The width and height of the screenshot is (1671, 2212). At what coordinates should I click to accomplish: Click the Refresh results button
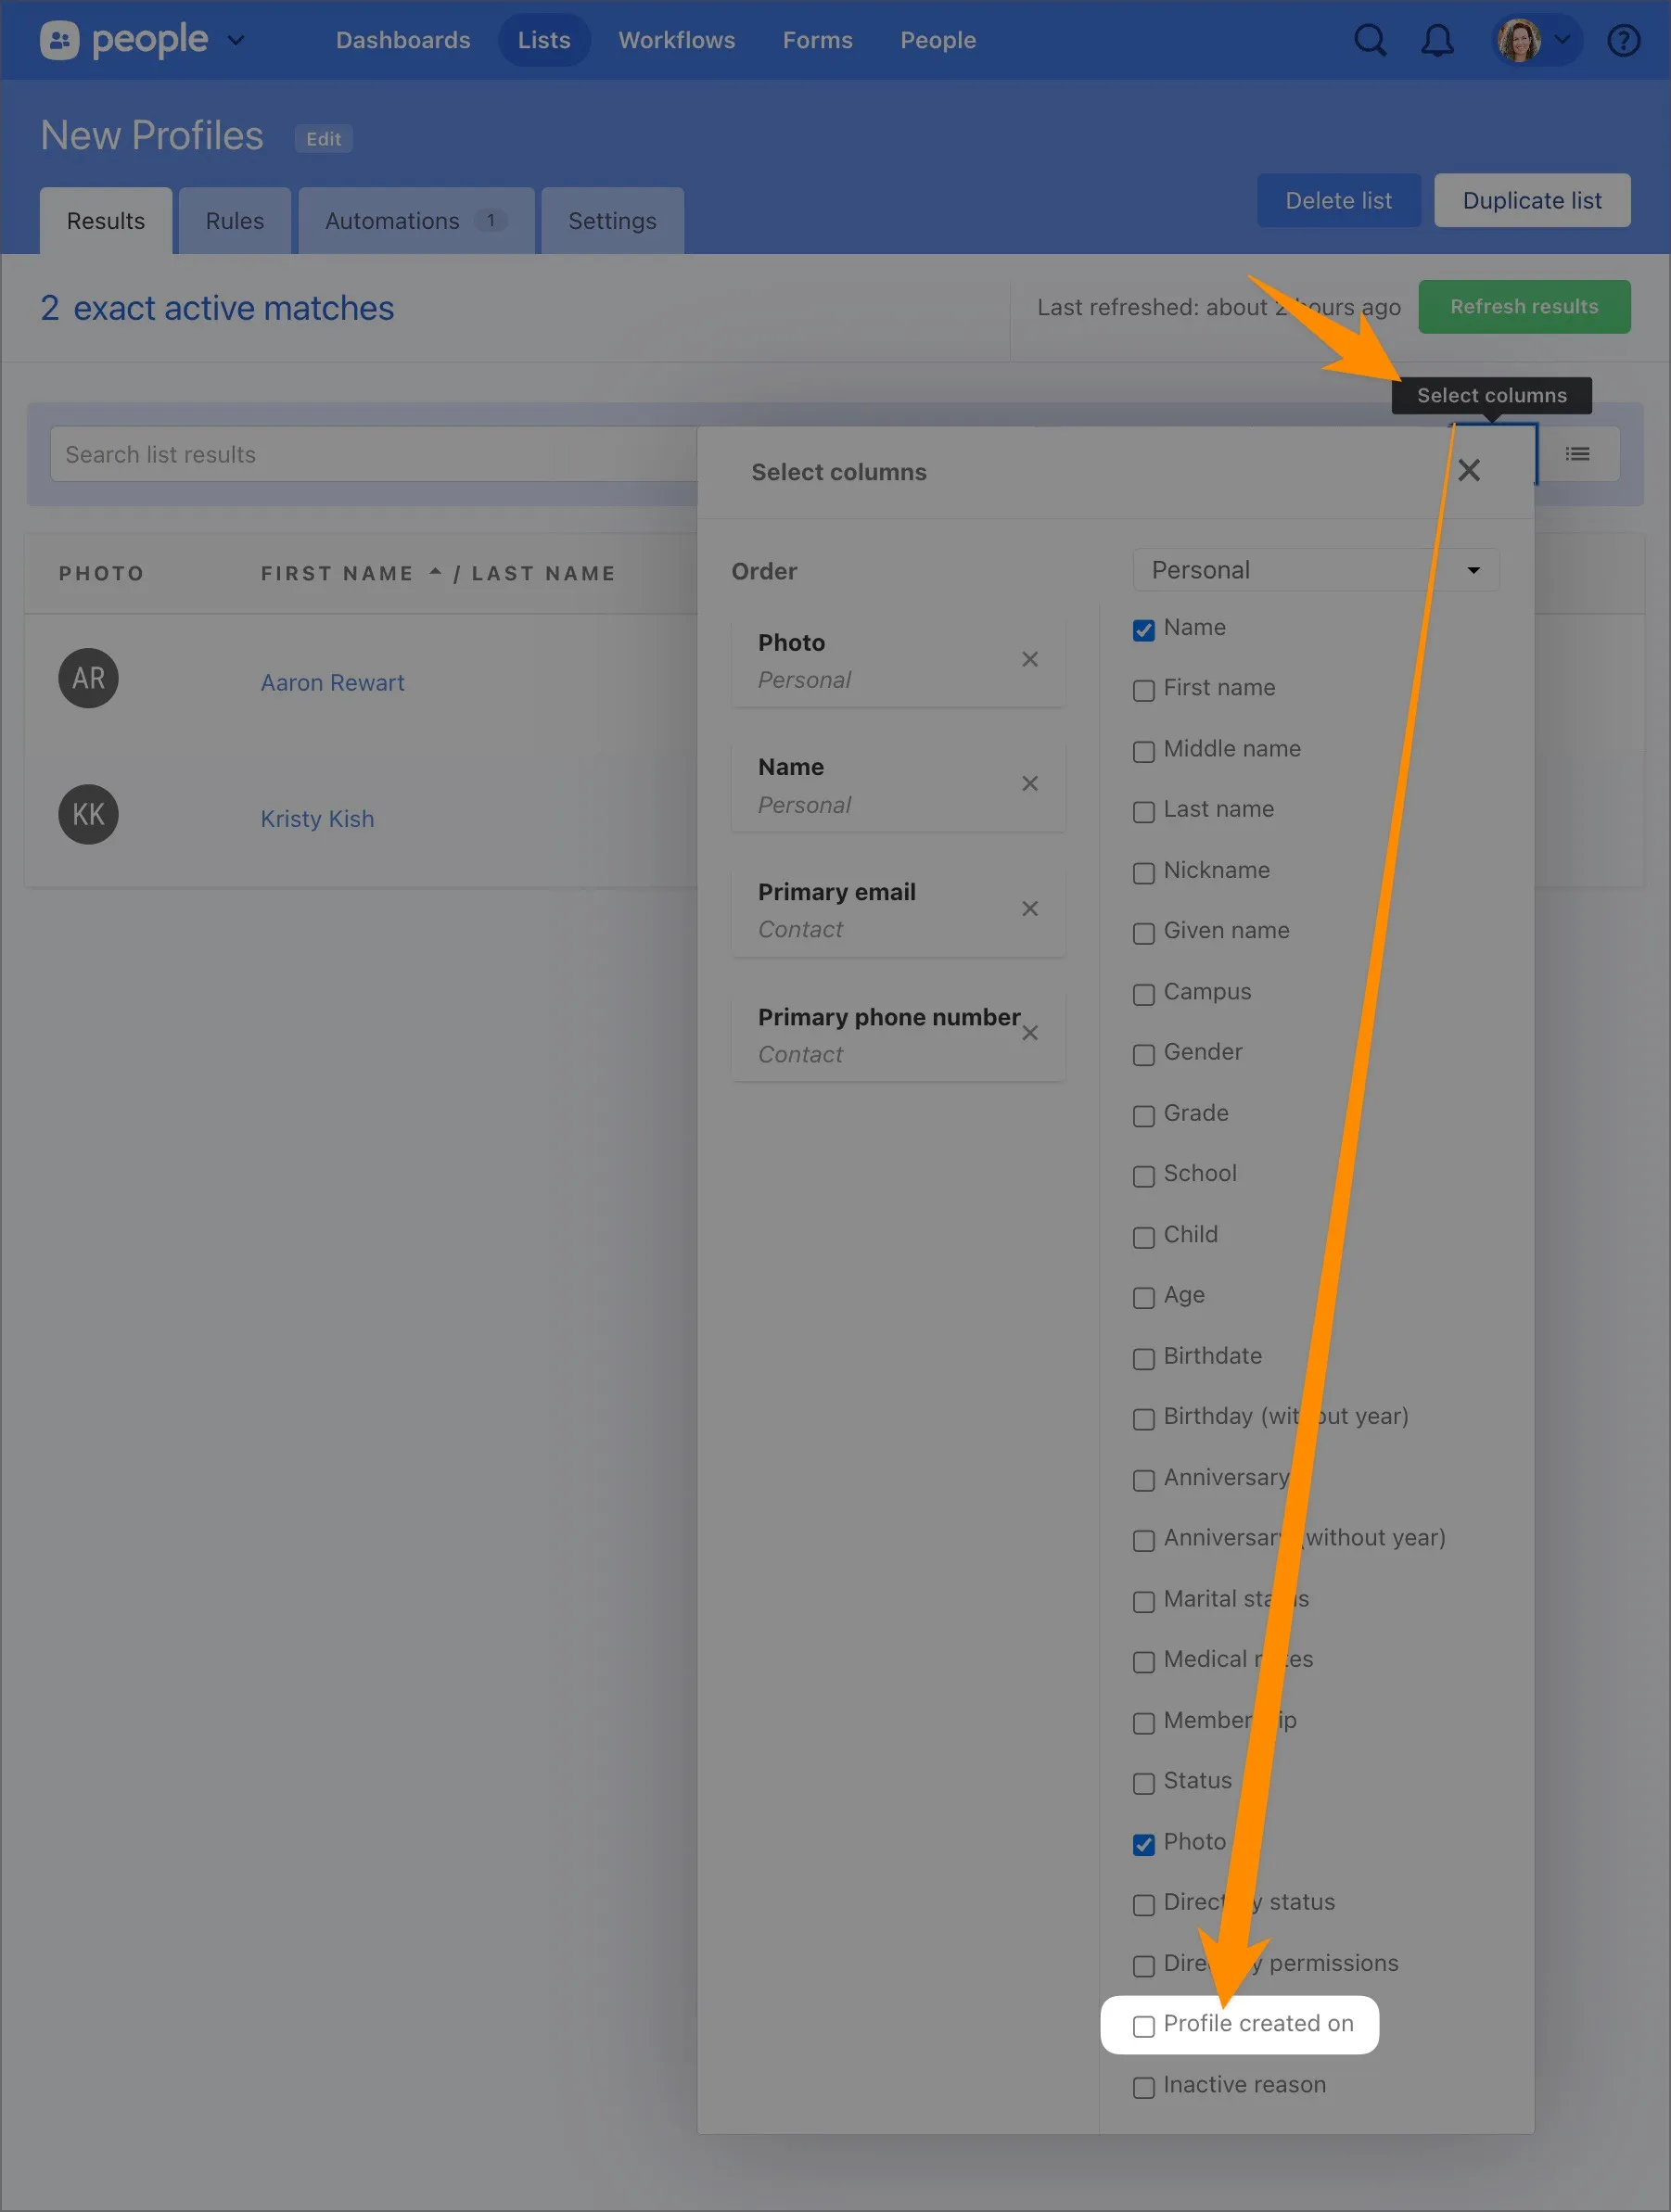(x=1523, y=307)
